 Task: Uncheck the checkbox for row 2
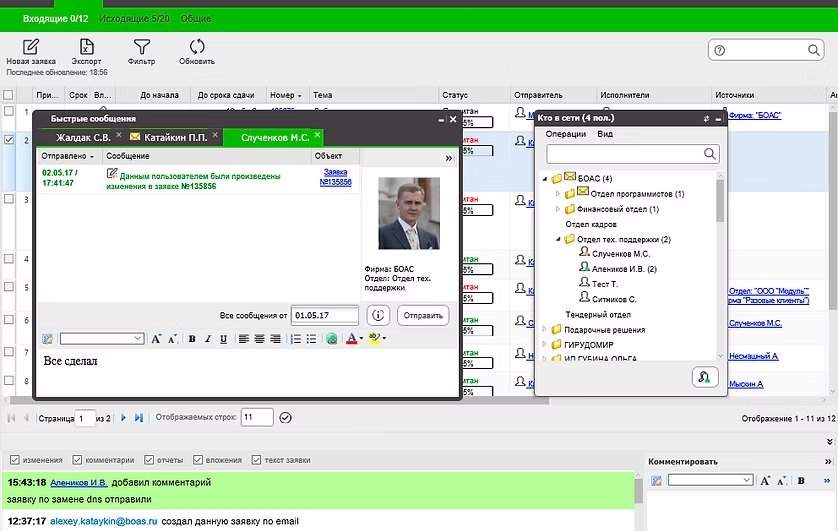(x=9, y=139)
